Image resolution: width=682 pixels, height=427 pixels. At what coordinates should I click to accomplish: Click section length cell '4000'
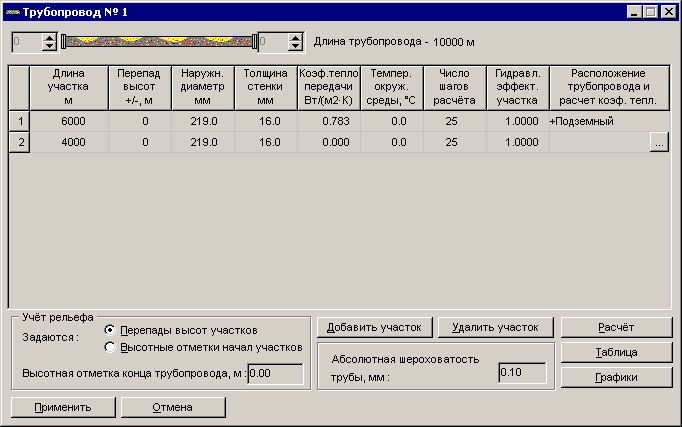[69, 142]
